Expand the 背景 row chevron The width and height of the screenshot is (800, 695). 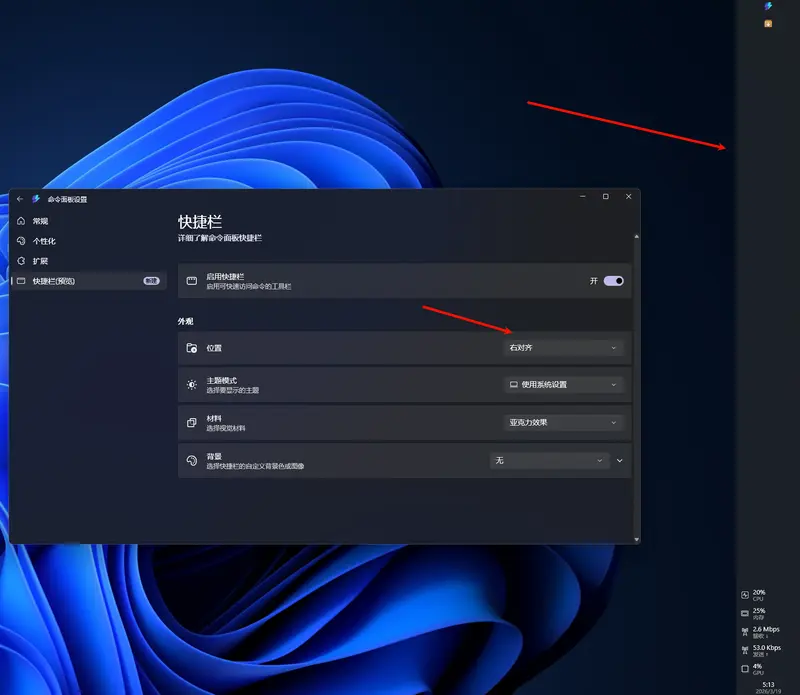[621, 460]
